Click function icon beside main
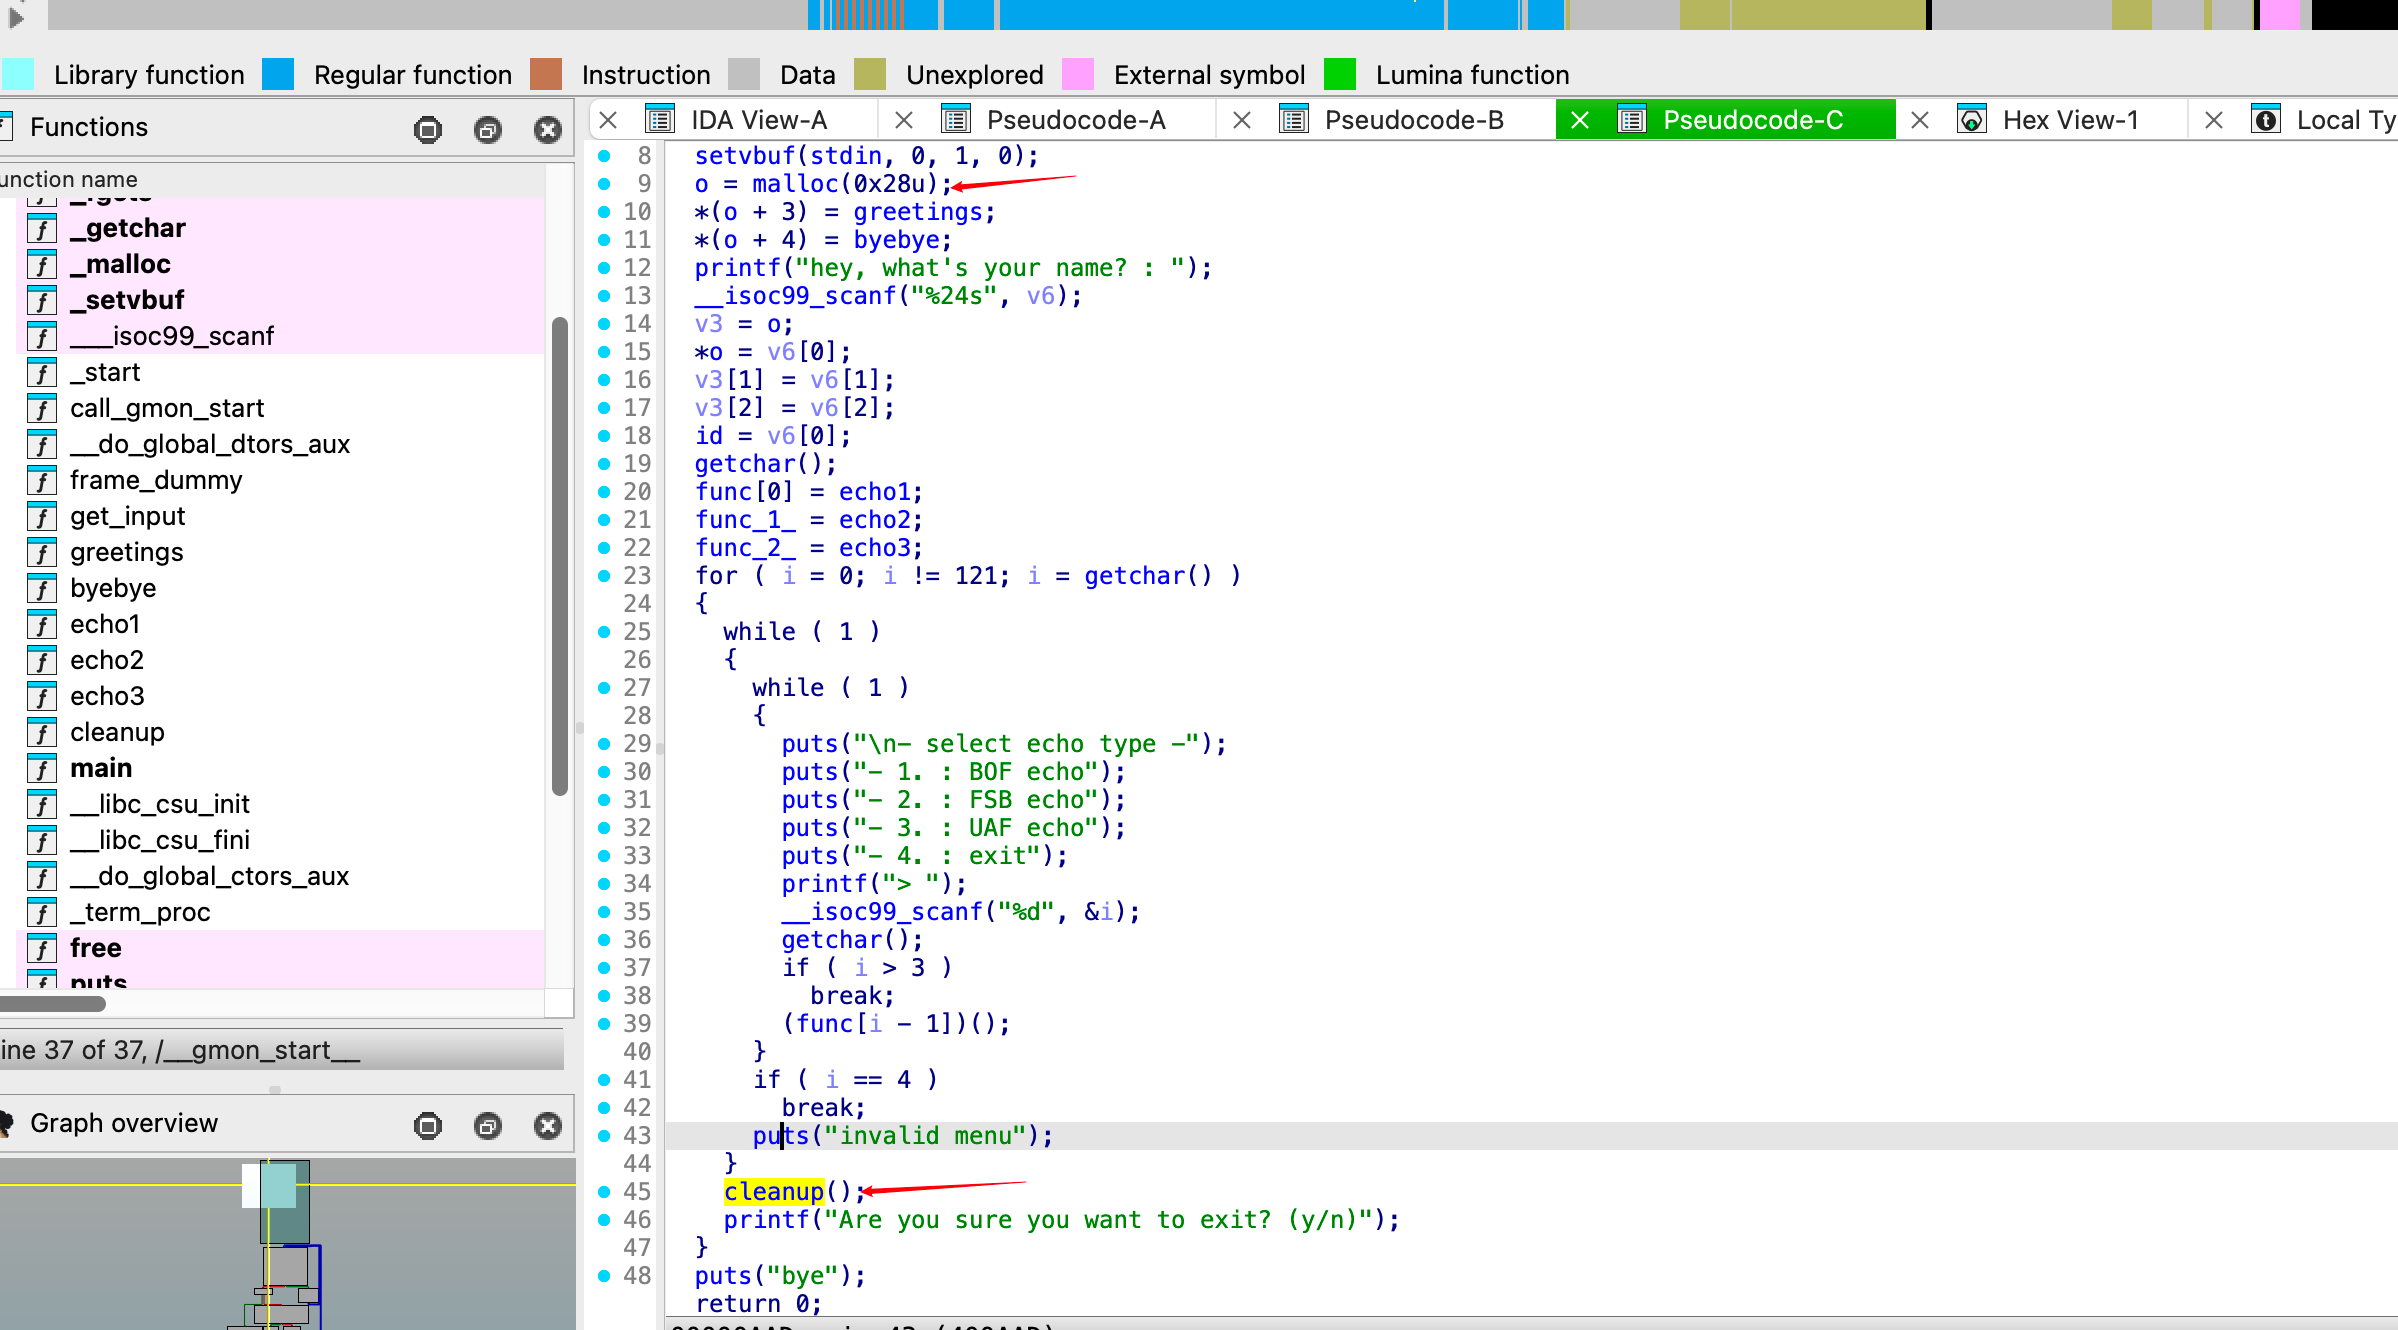The image size is (2398, 1330). (x=41, y=768)
